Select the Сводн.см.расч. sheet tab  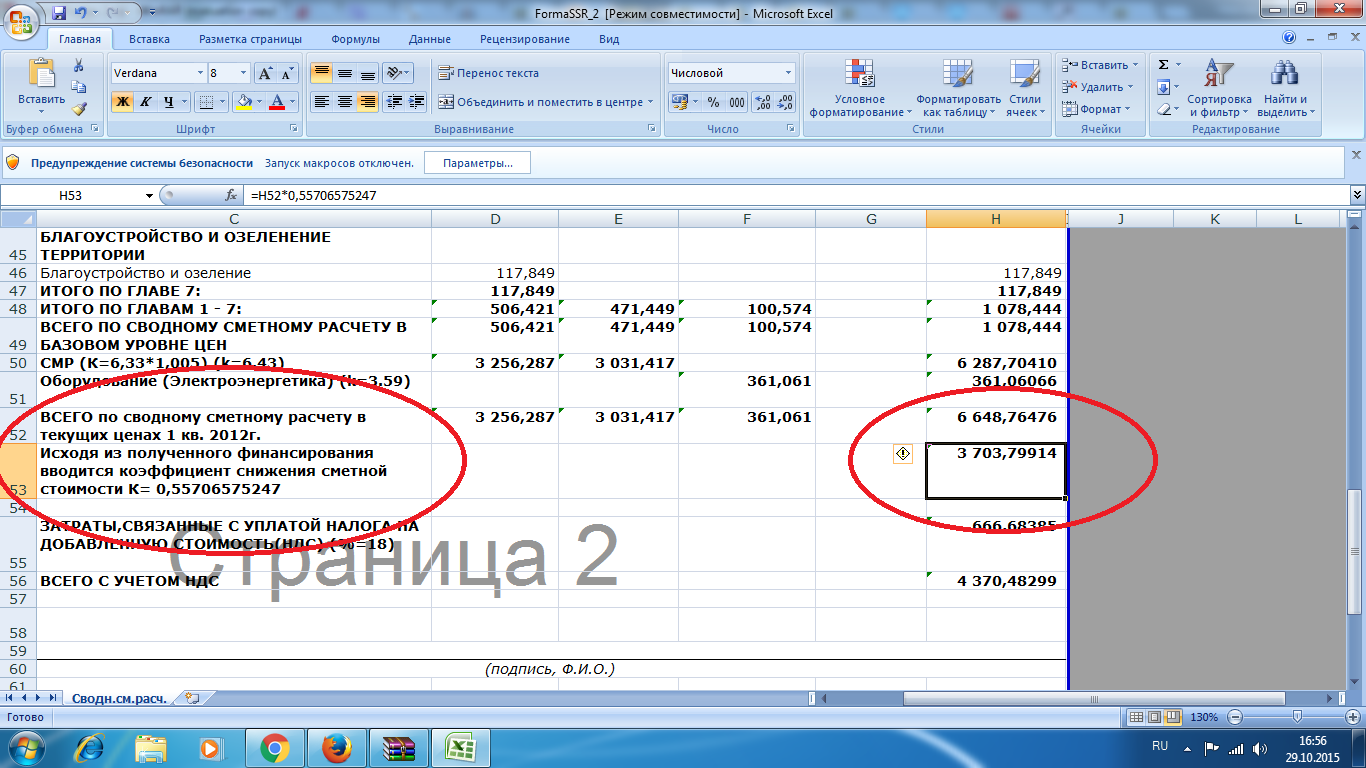(x=119, y=698)
